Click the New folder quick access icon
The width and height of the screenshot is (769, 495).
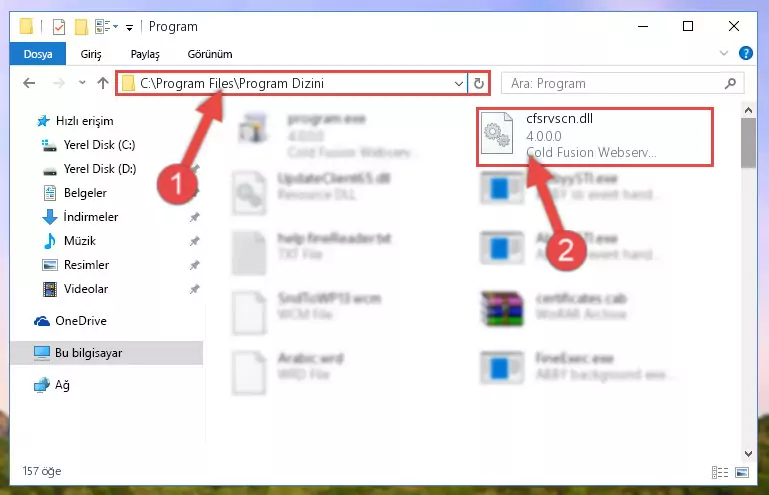[x=81, y=26]
